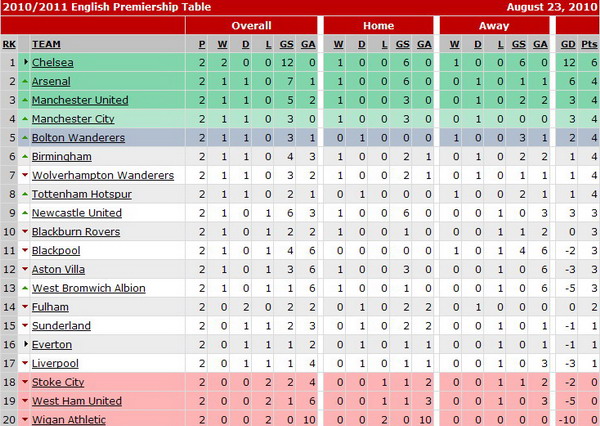Click the red down arrow beside Stoke City

pos(25,382)
